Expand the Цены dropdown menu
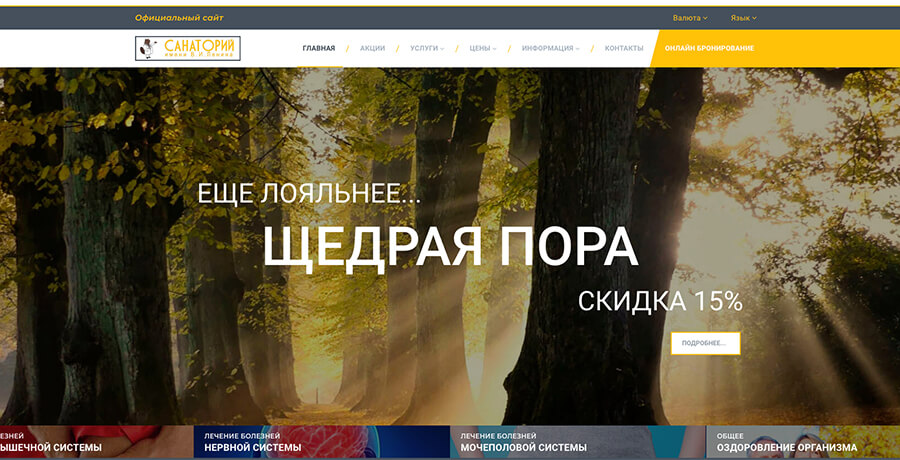This screenshot has width=900, height=460. click(483, 48)
